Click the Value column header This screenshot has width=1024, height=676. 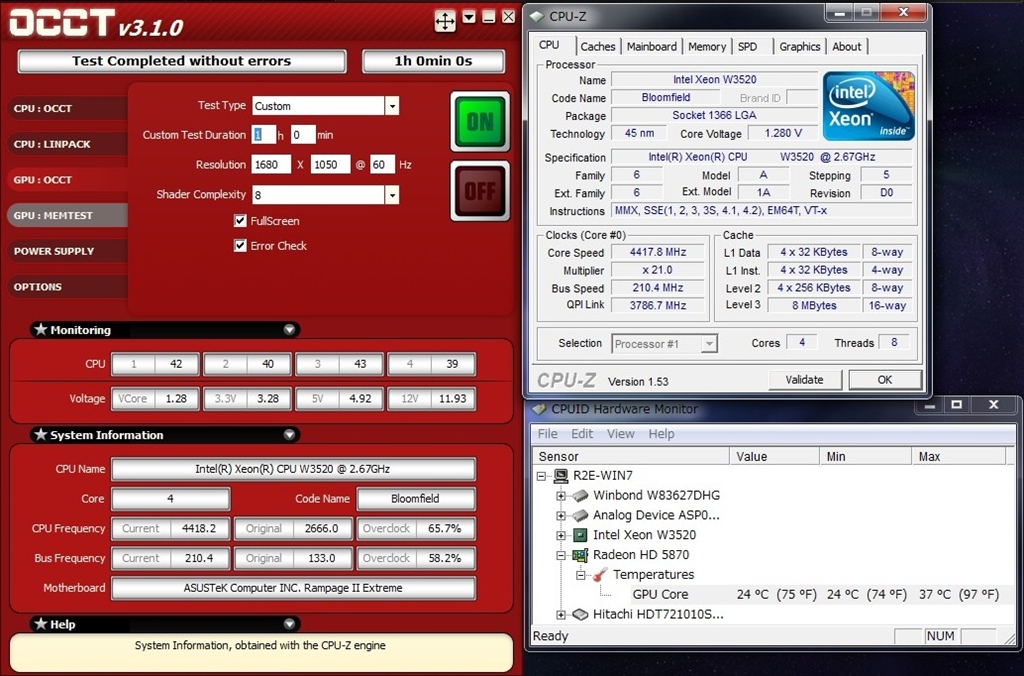click(x=775, y=457)
